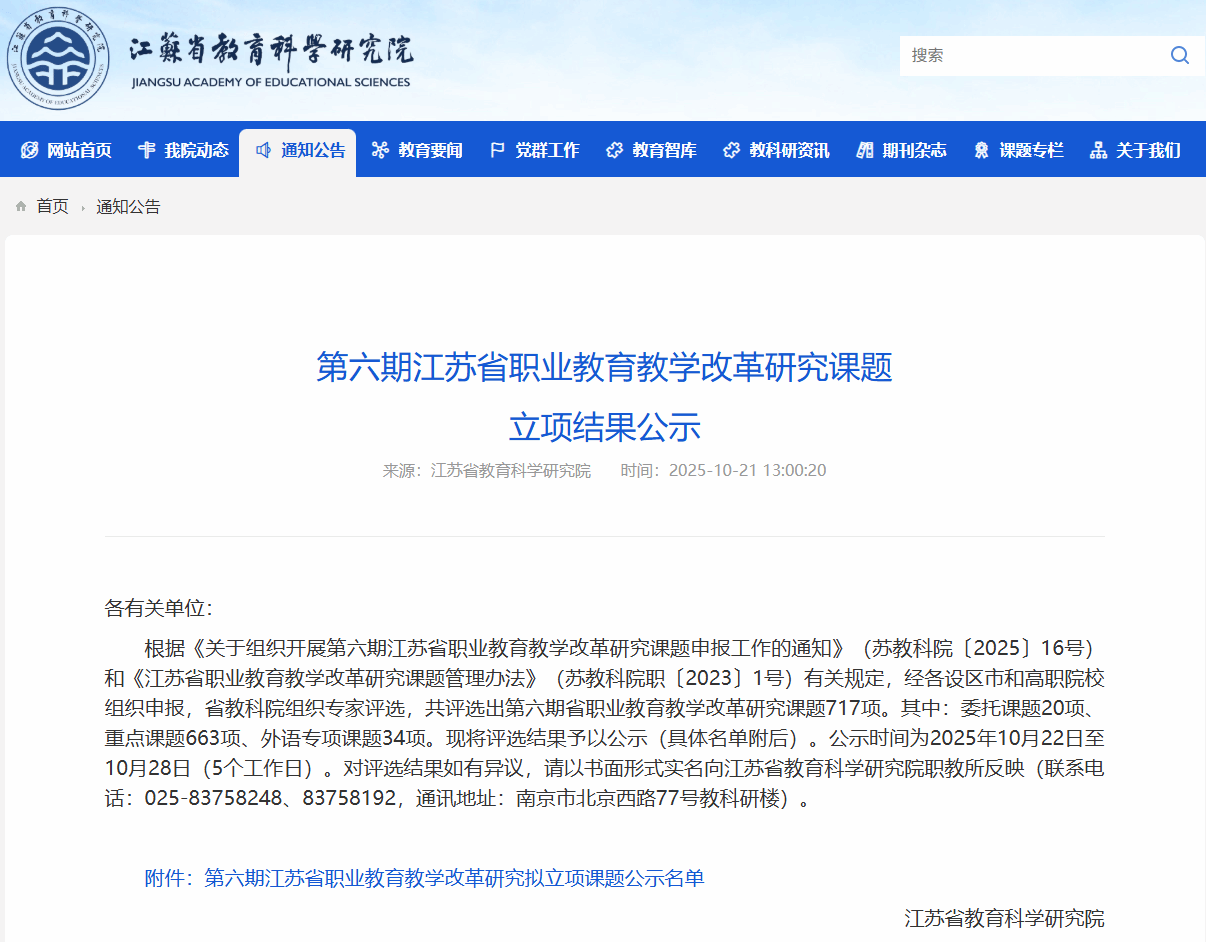Click the speaker icon beside 通知公告
The height and width of the screenshot is (942, 1206).
click(x=263, y=150)
